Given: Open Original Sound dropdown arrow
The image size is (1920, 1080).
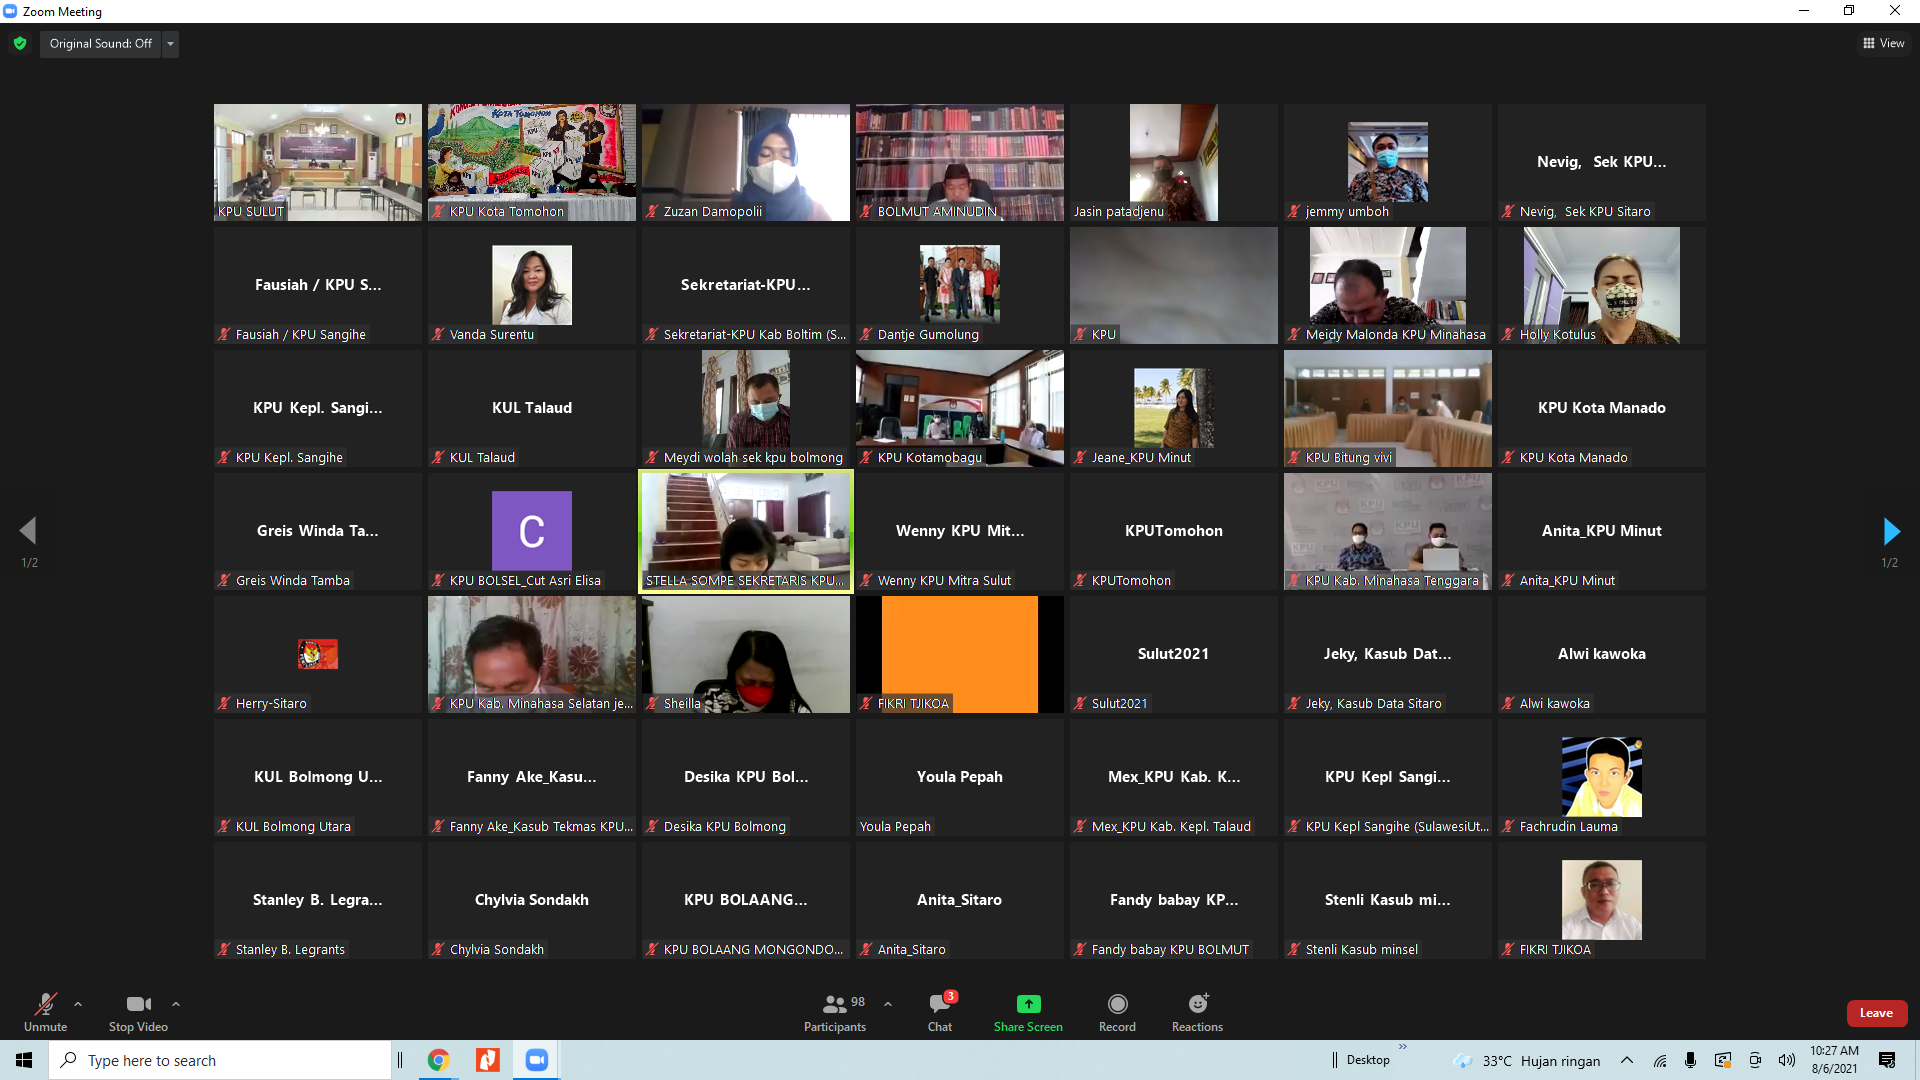Looking at the screenshot, I should pyautogui.click(x=170, y=43).
